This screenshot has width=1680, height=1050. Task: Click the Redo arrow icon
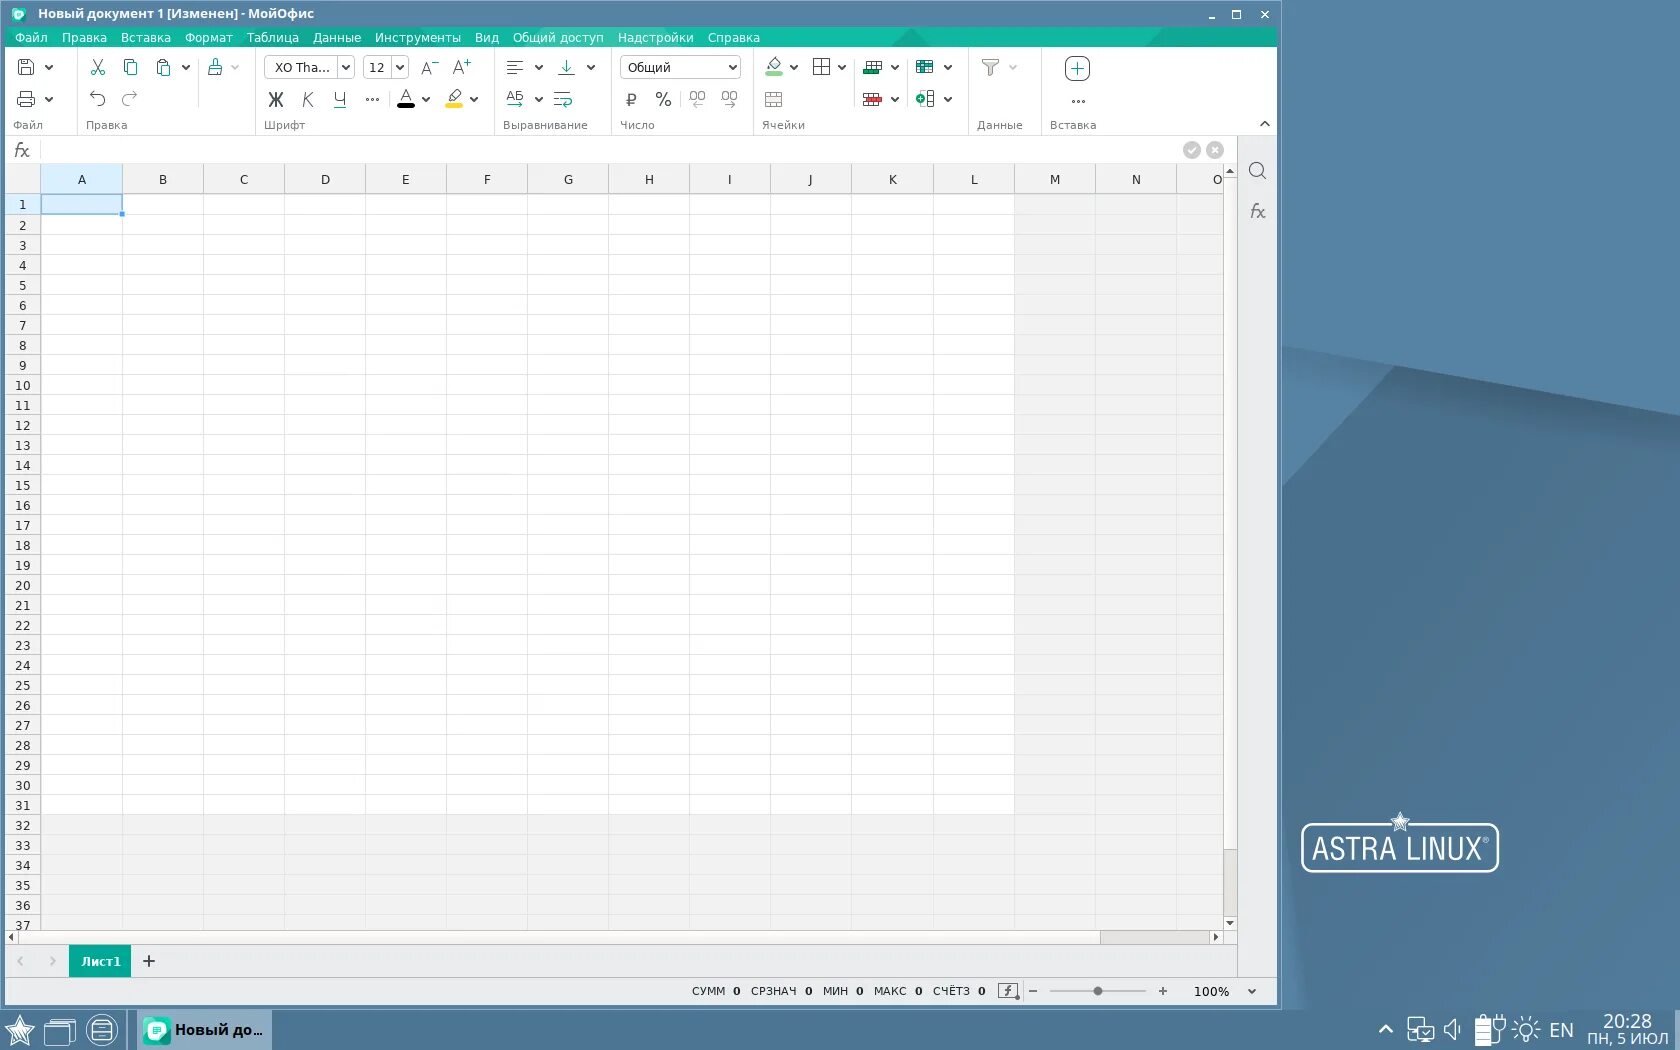pos(130,99)
